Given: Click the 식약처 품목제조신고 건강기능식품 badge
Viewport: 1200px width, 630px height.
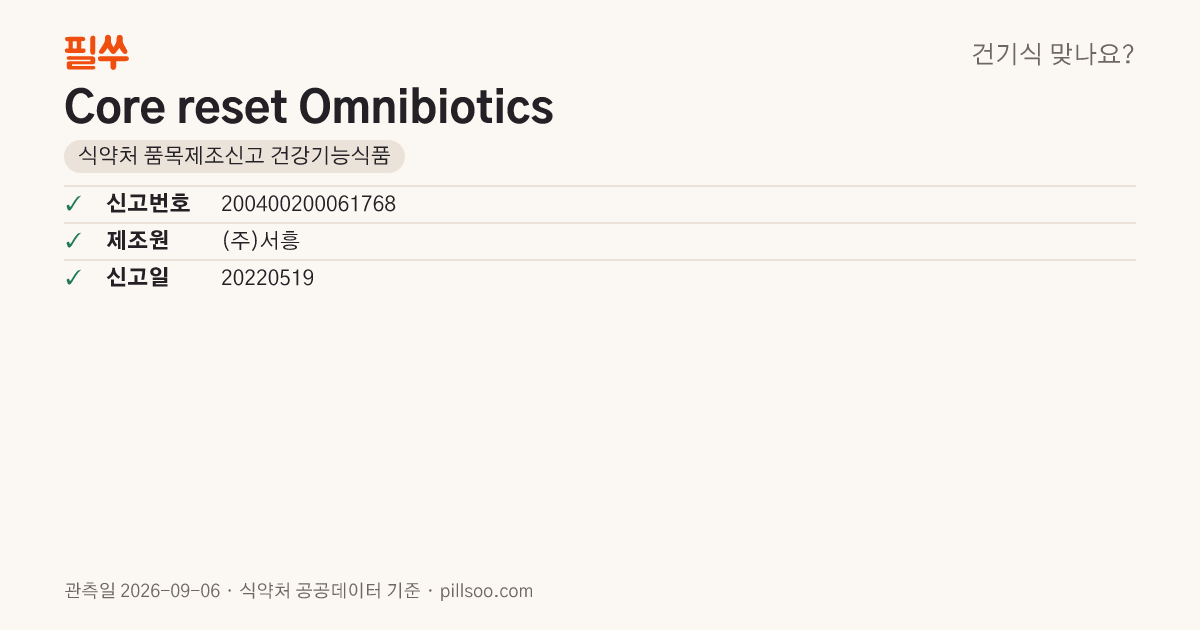Looking at the screenshot, I should click(234, 156).
